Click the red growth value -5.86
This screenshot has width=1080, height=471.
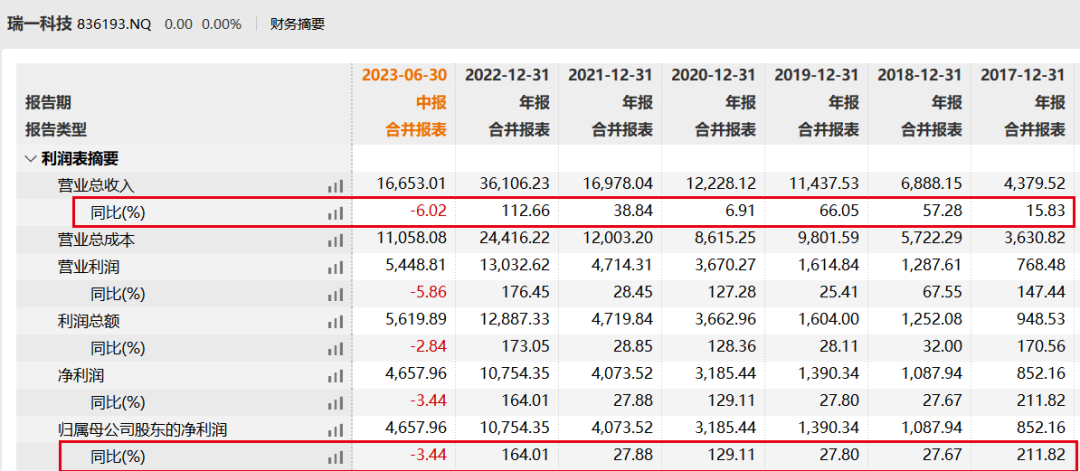[429, 292]
